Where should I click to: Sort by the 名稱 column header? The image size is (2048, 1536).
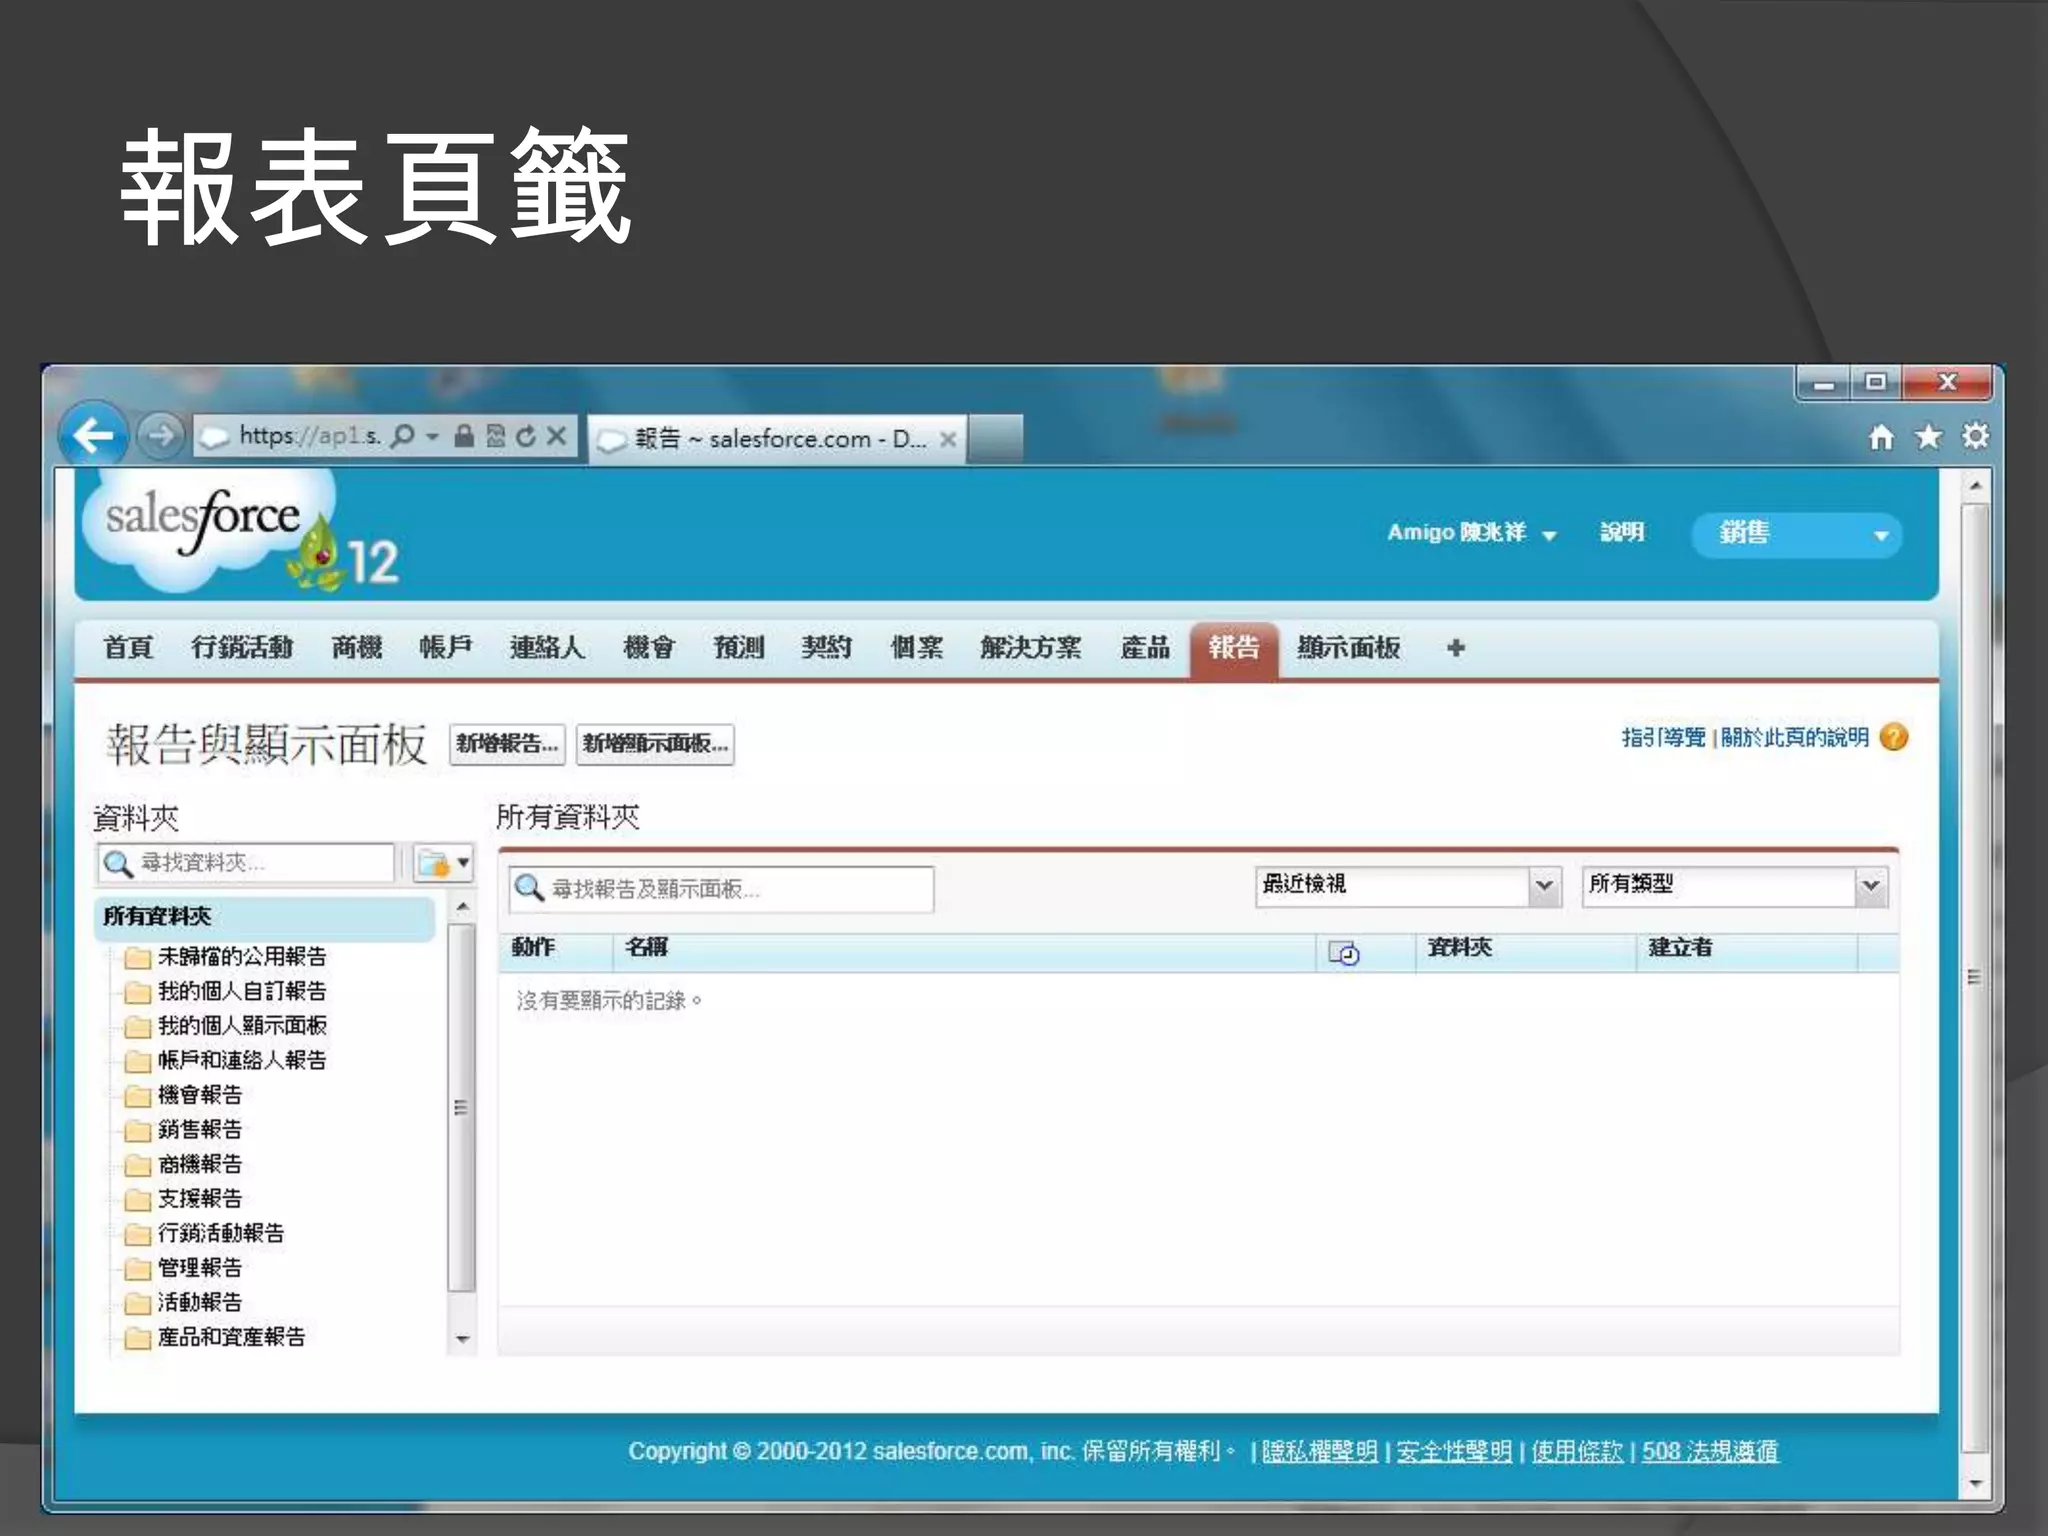[x=647, y=947]
